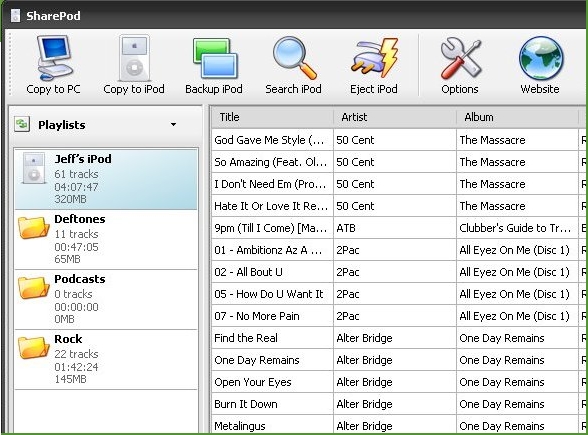The width and height of the screenshot is (588, 435).
Task: Select Jeff's iPod in the playlist pane
Action: (106, 179)
